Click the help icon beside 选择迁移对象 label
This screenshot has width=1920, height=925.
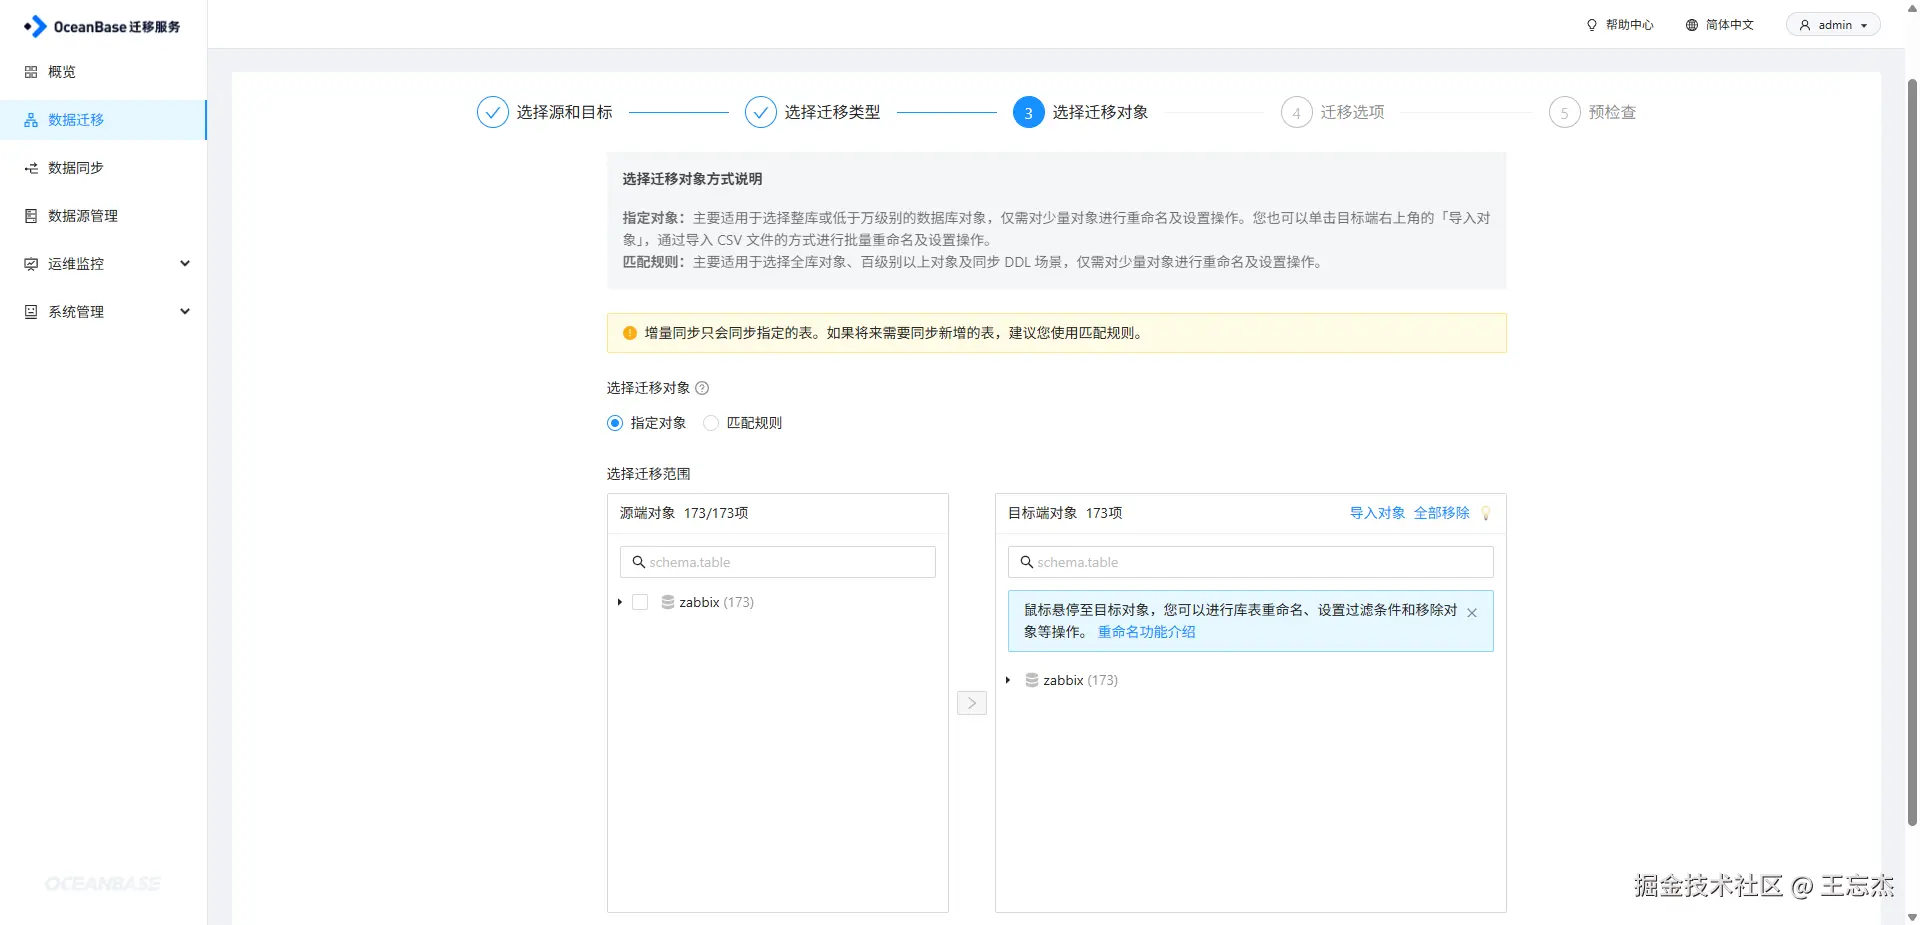pos(702,388)
